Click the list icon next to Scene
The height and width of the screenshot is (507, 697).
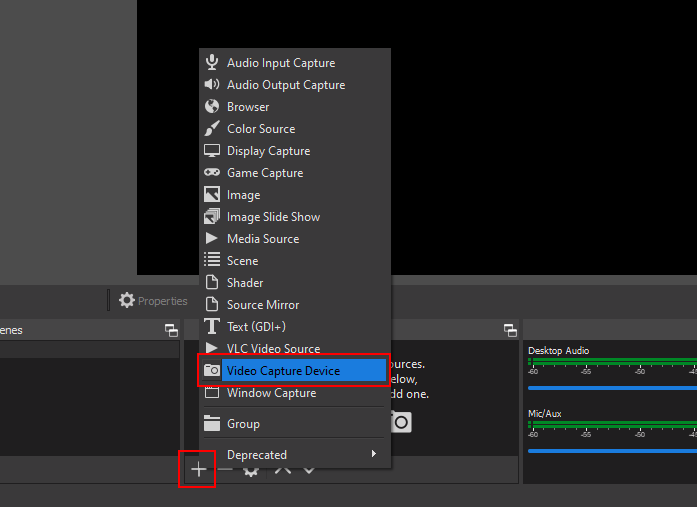click(x=212, y=260)
